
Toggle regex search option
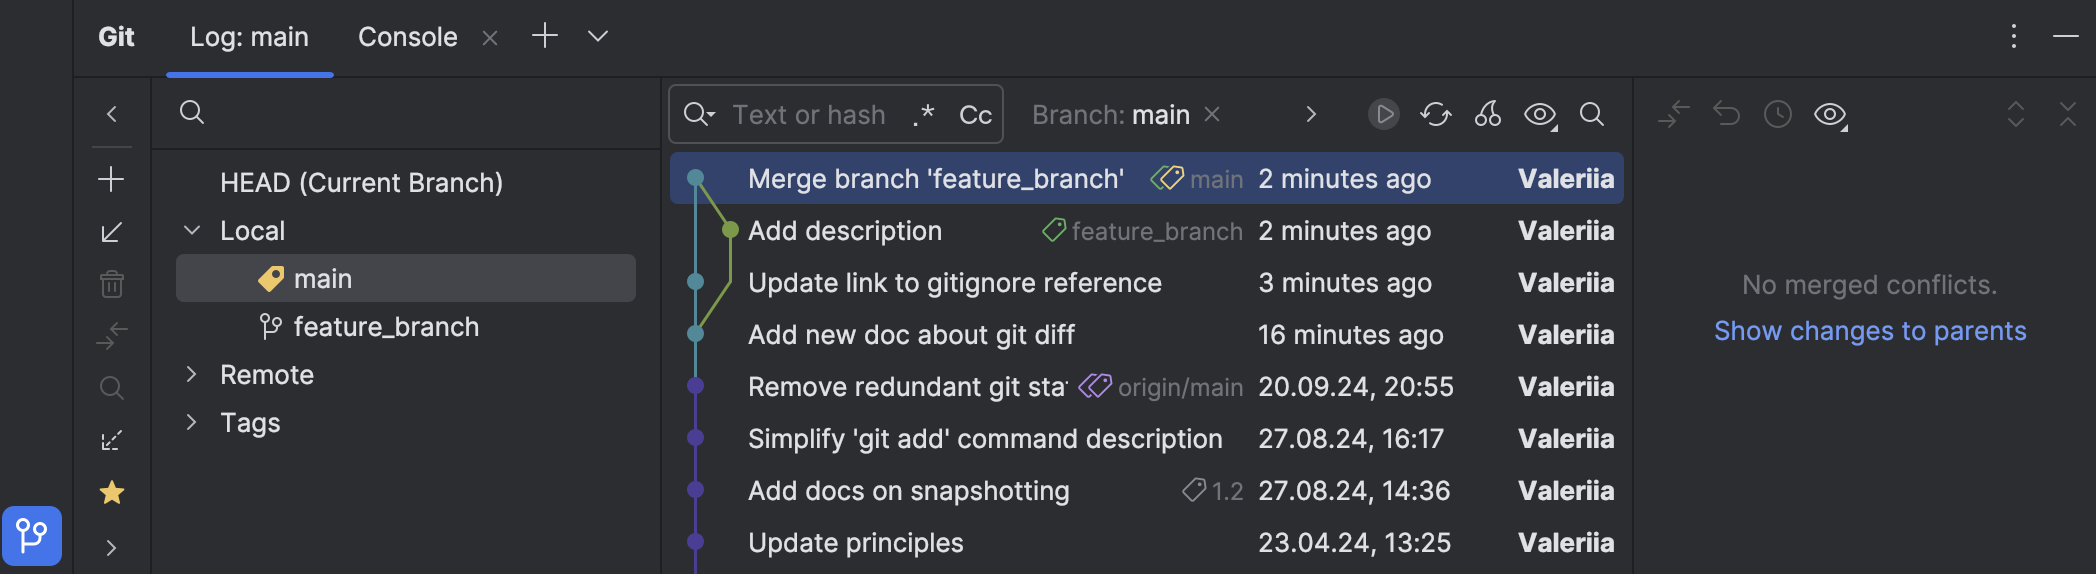click(x=924, y=115)
